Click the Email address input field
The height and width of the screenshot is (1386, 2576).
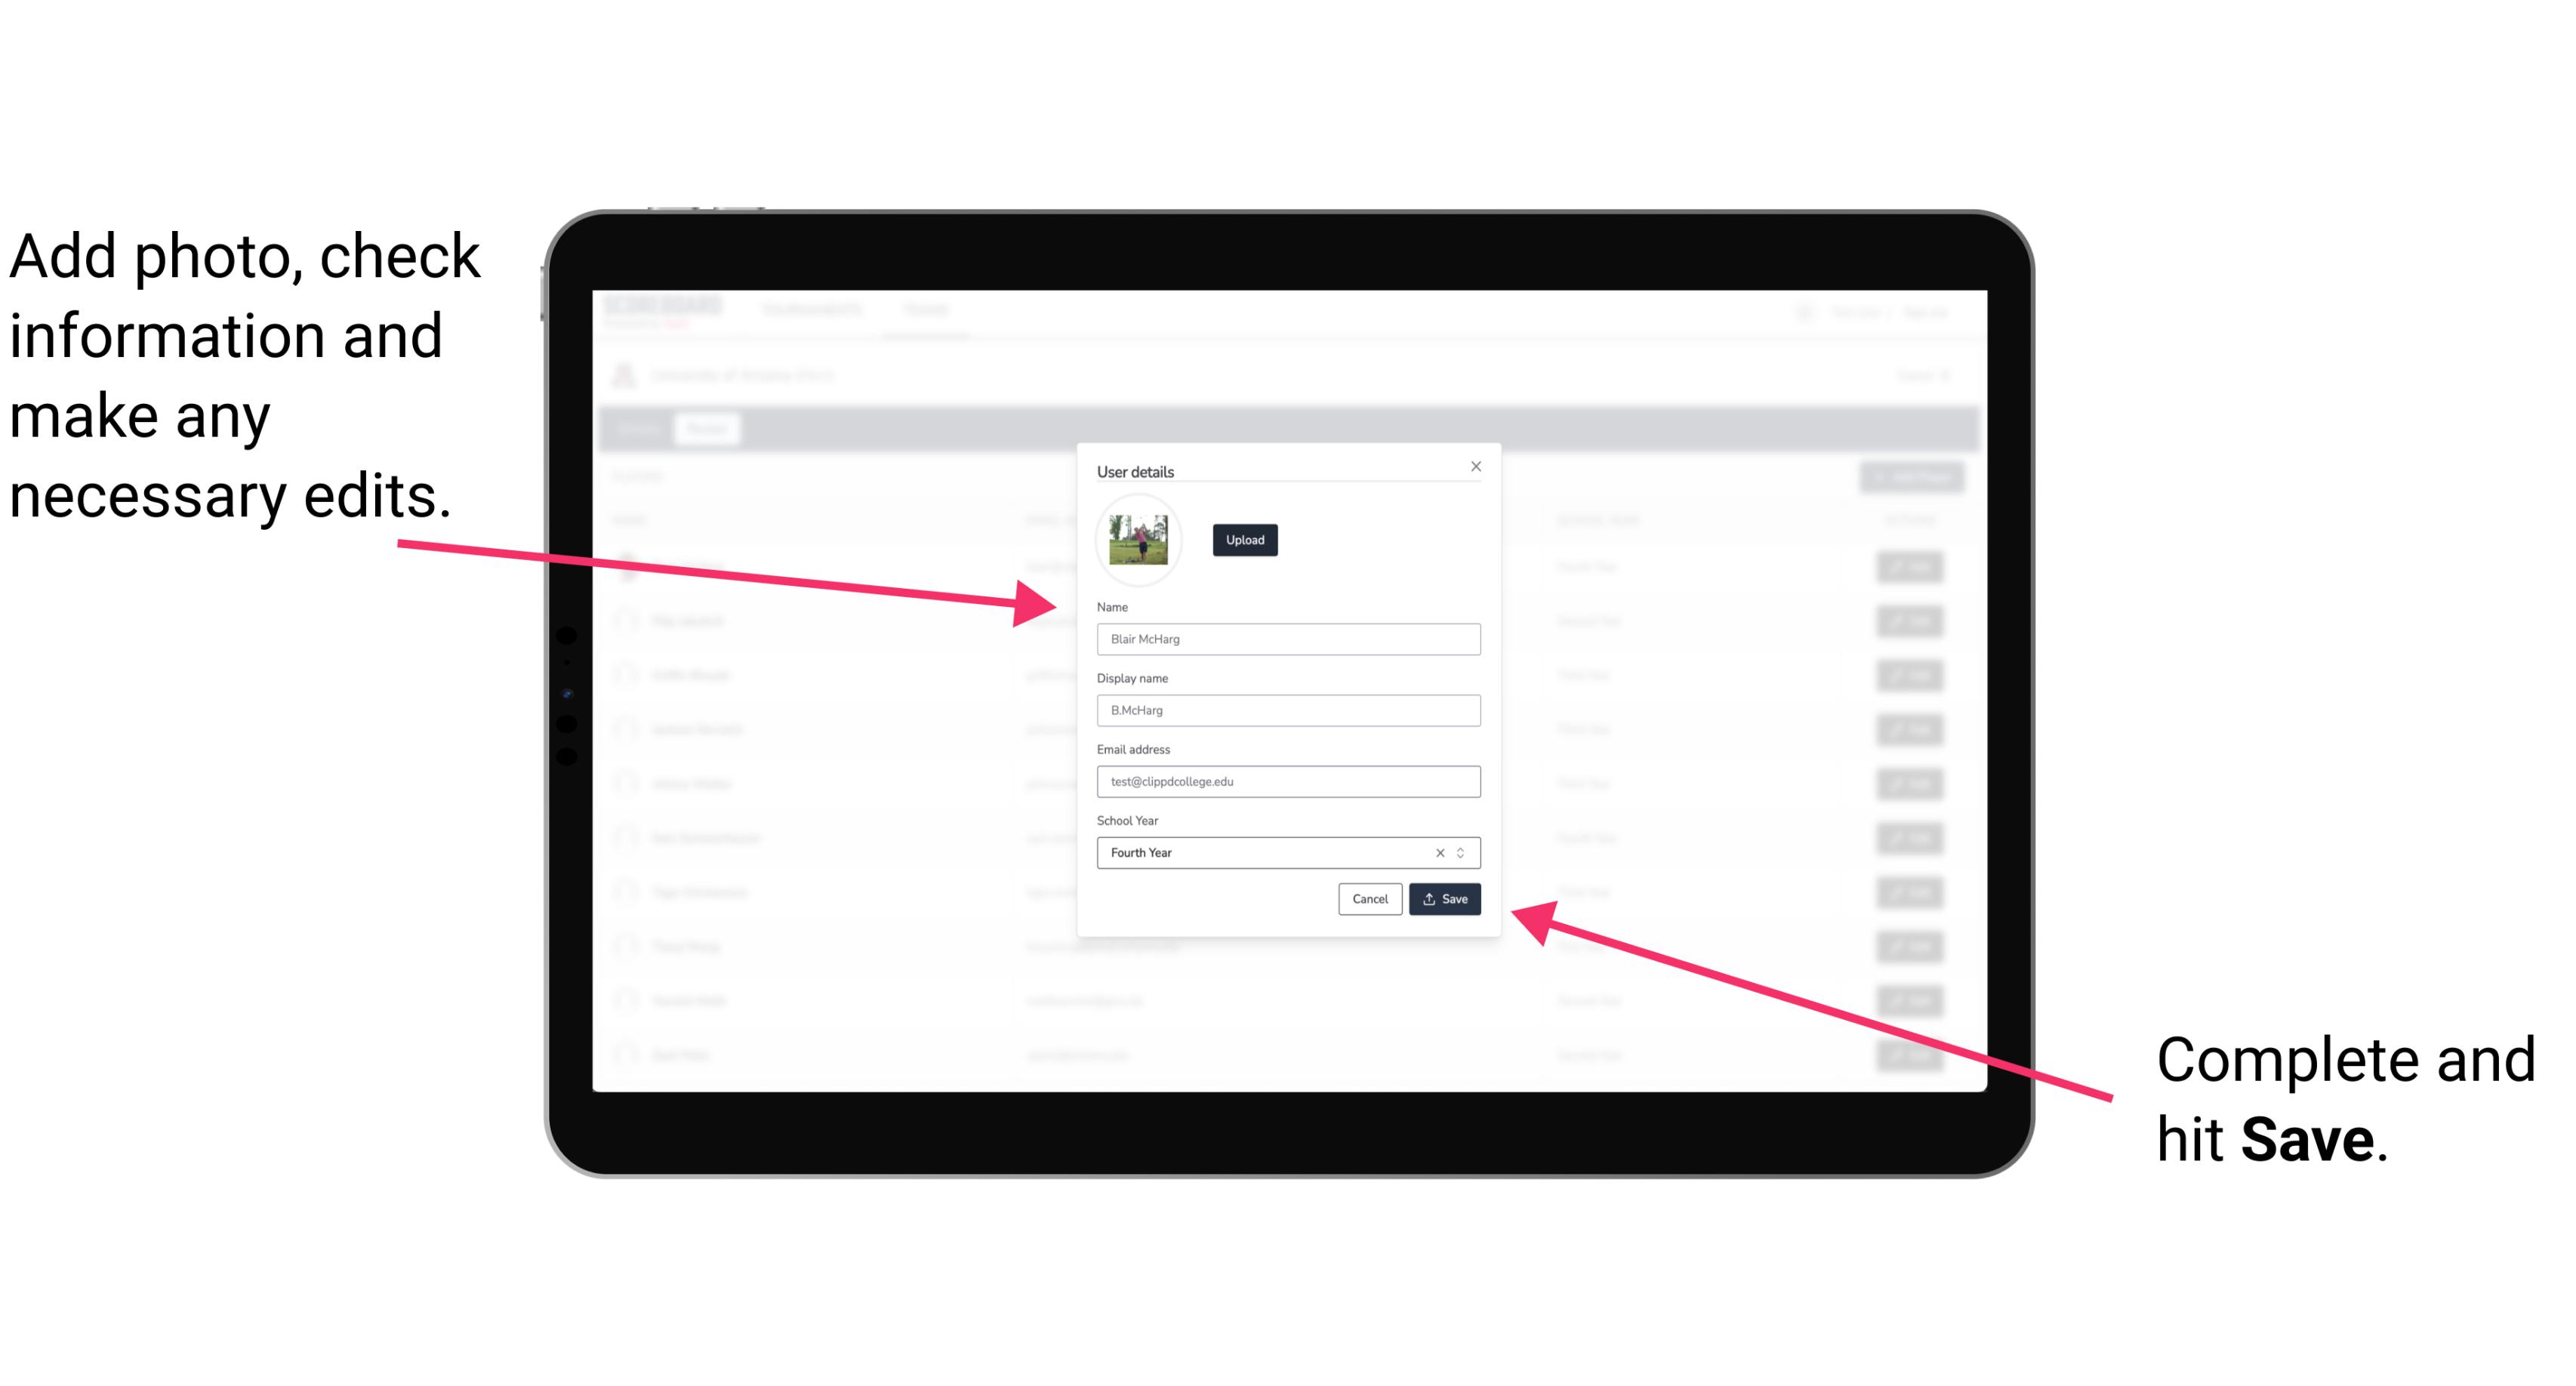1289,782
